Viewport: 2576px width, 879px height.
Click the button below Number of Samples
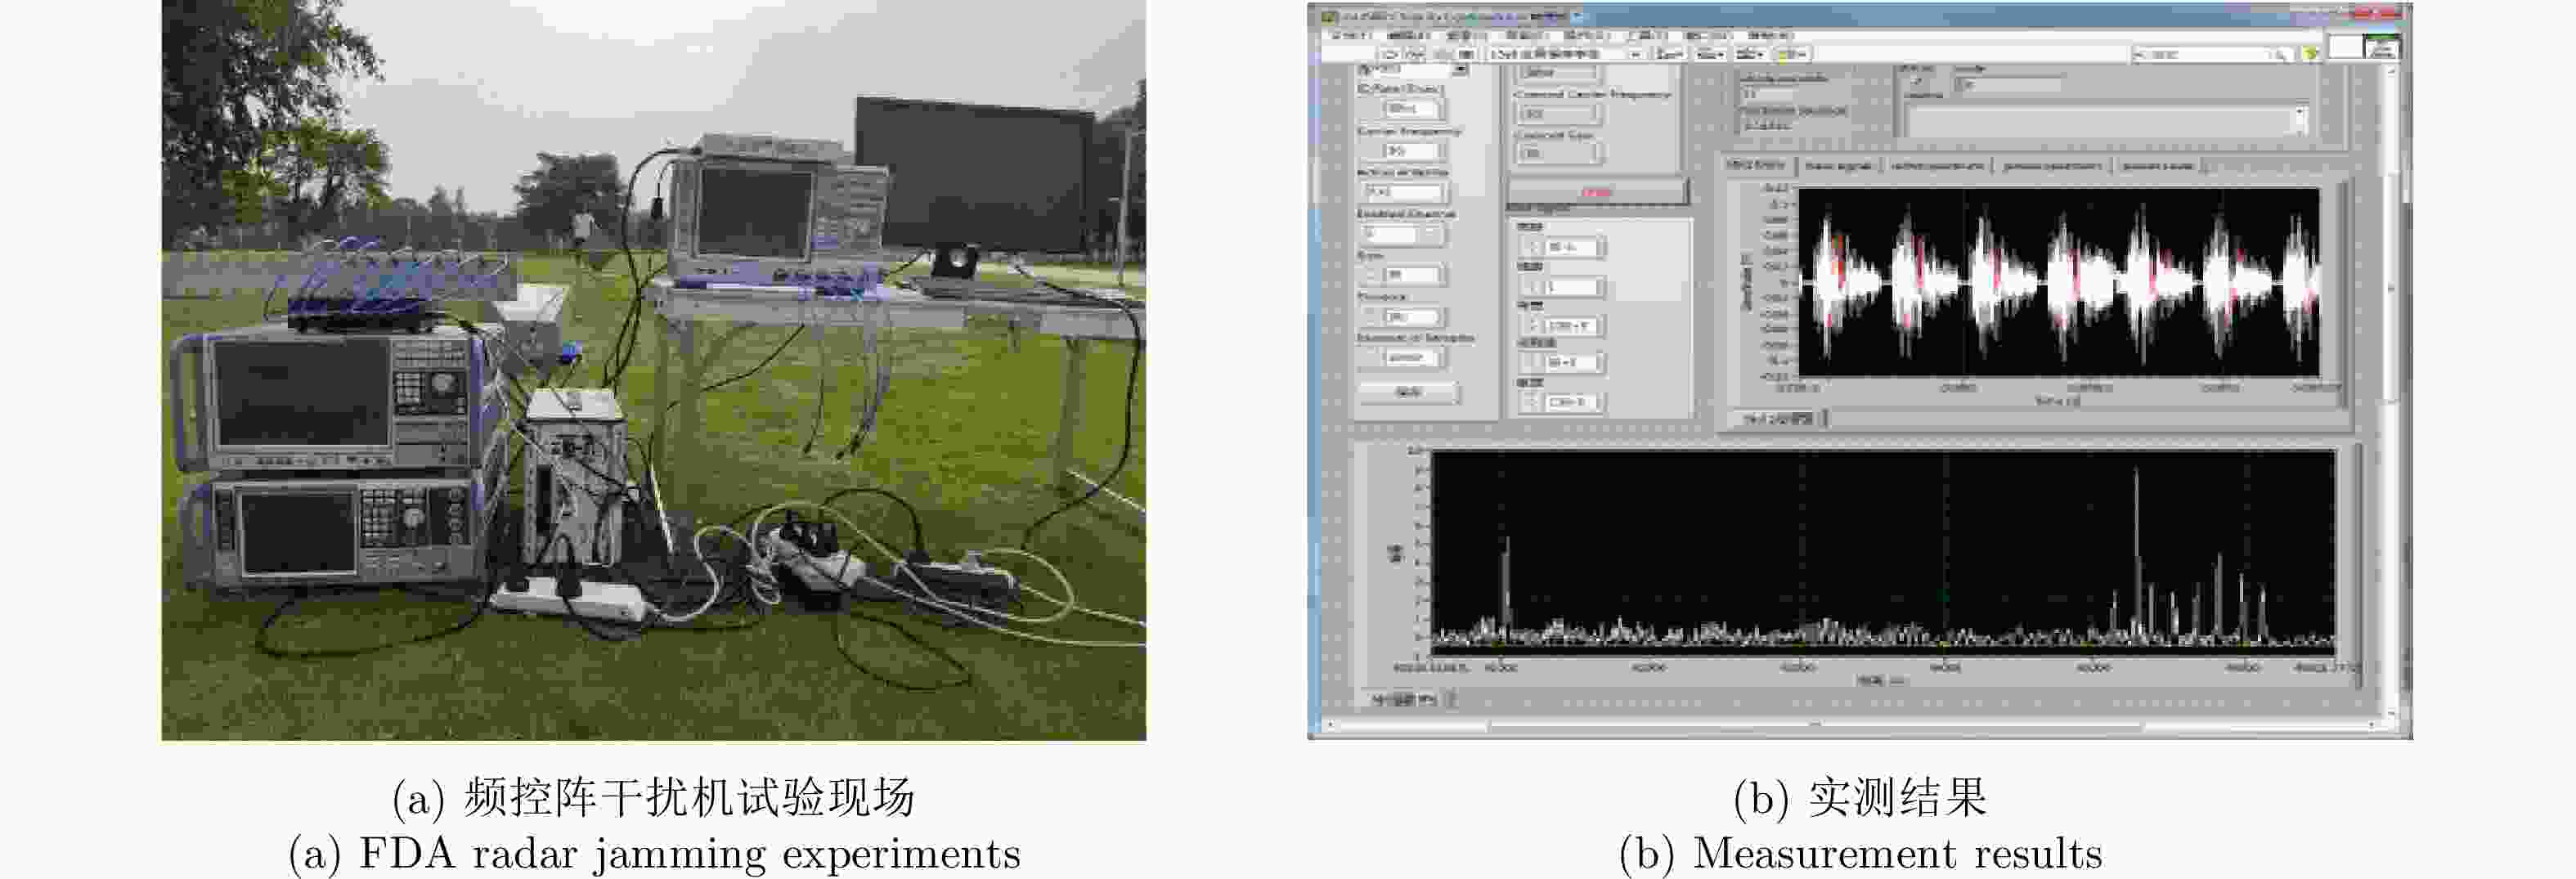pyautogui.click(x=1407, y=392)
